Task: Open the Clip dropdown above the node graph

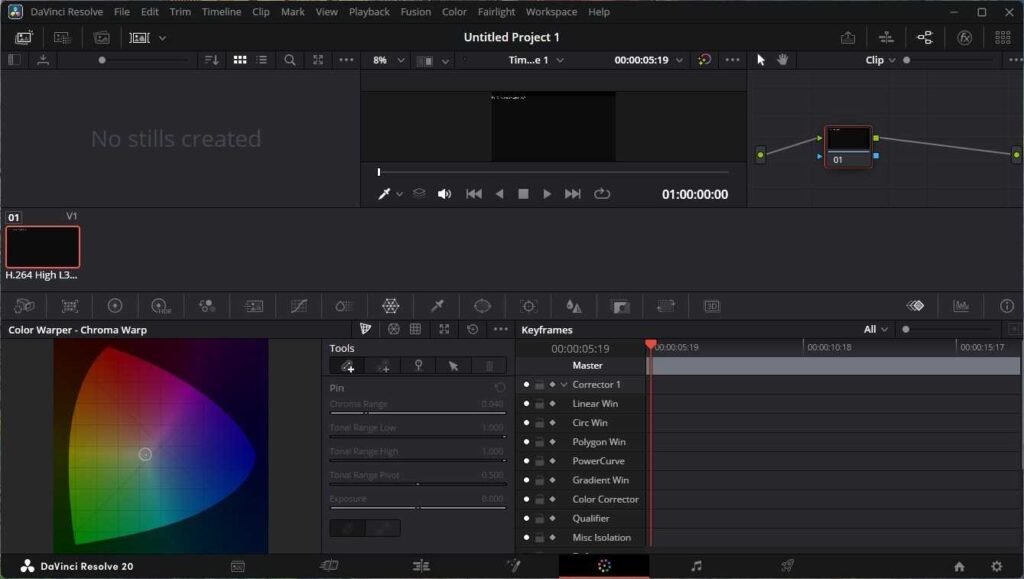Action: click(x=880, y=60)
